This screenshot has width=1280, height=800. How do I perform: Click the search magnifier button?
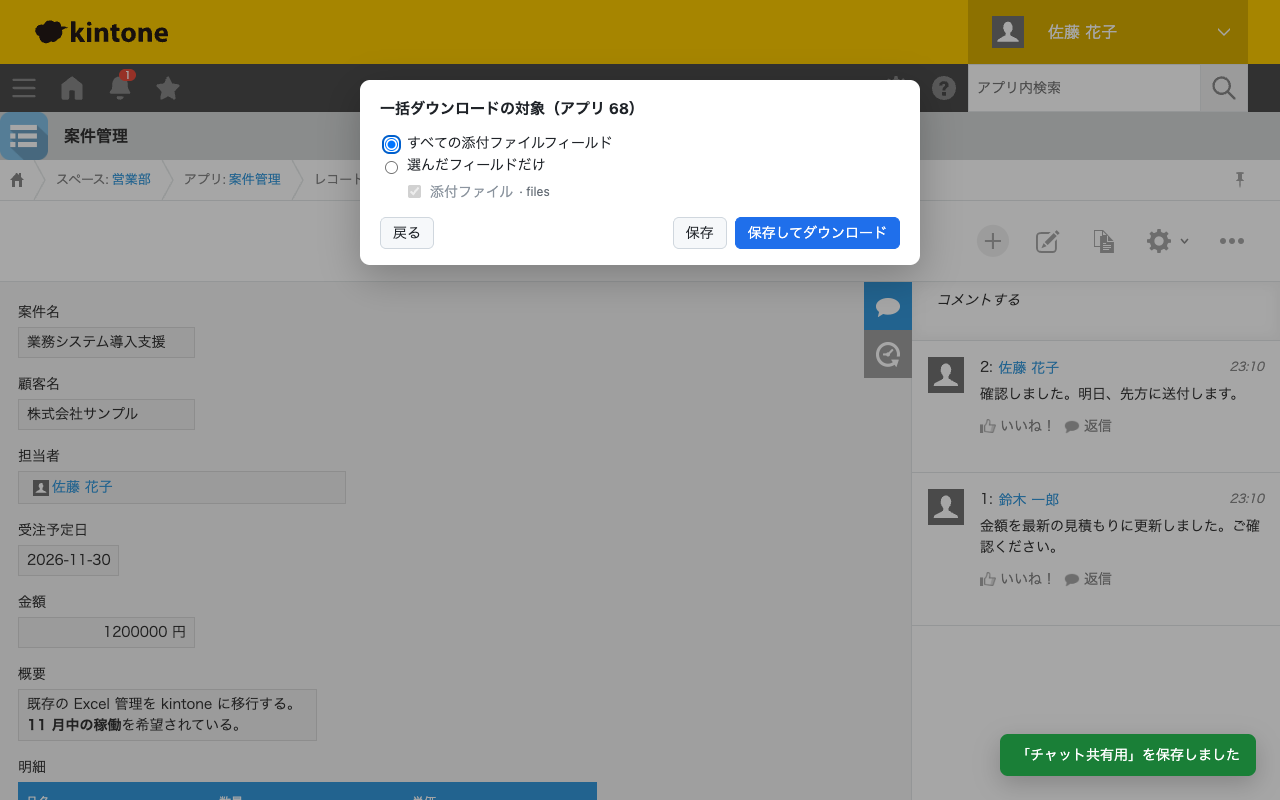click(x=1224, y=88)
